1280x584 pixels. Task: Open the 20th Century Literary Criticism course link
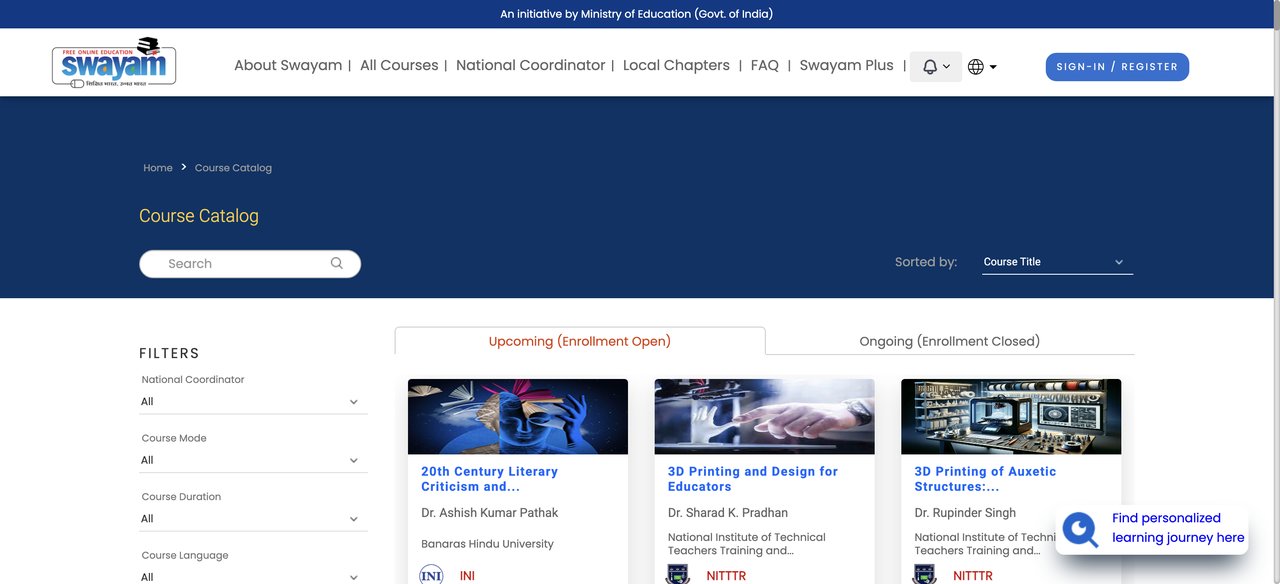click(x=488, y=479)
